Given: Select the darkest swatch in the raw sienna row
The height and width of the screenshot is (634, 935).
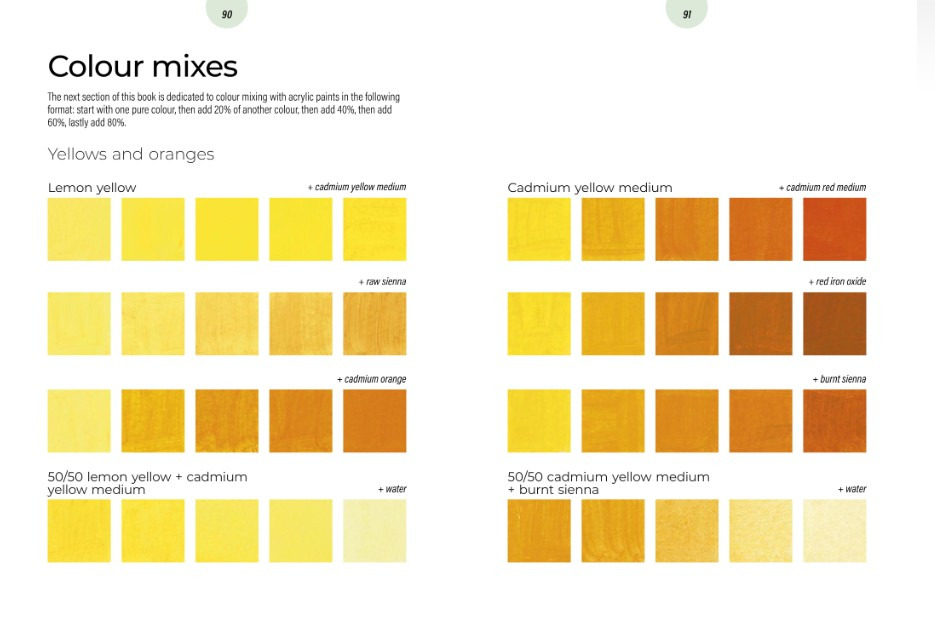Looking at the screenshot, I should [x=374, y=324].
